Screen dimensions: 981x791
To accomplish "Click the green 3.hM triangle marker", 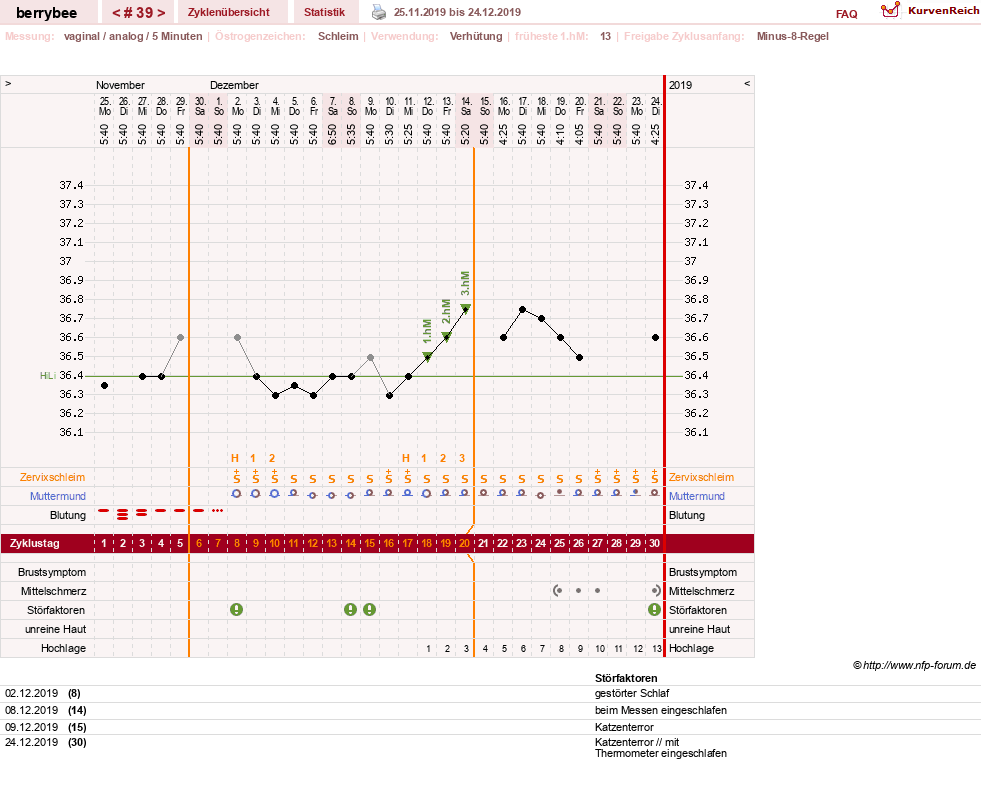I will (x=465, y=308).
